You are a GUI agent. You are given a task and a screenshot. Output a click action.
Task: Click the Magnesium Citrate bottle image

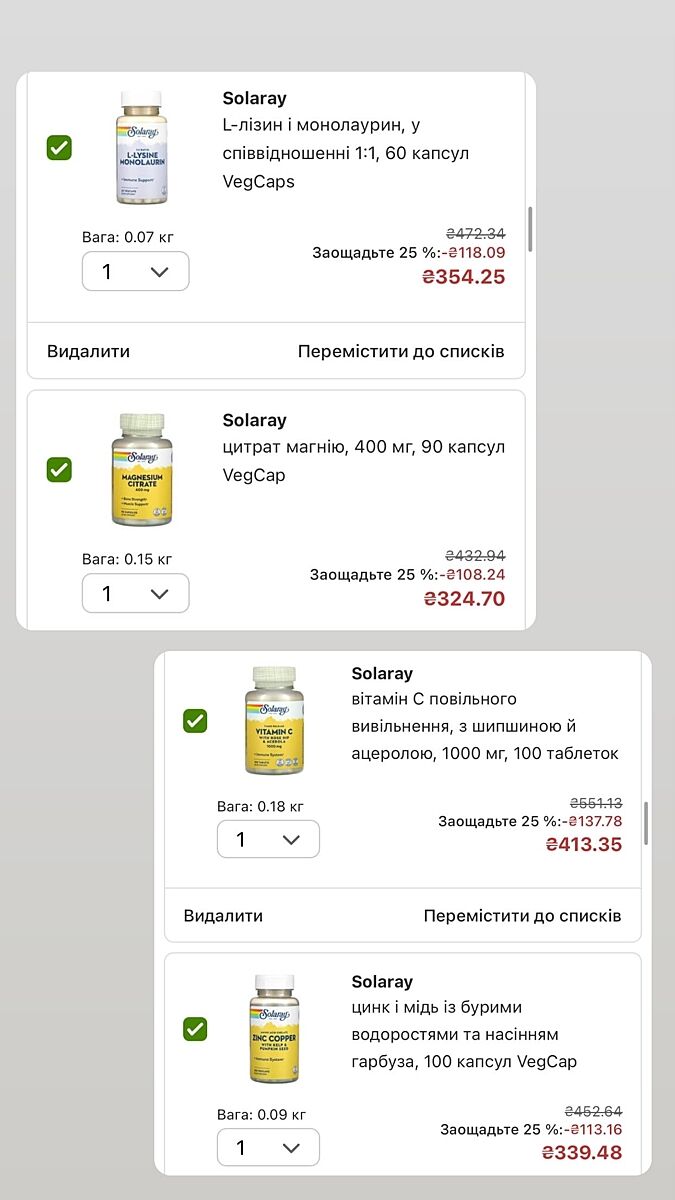point(141,470)
